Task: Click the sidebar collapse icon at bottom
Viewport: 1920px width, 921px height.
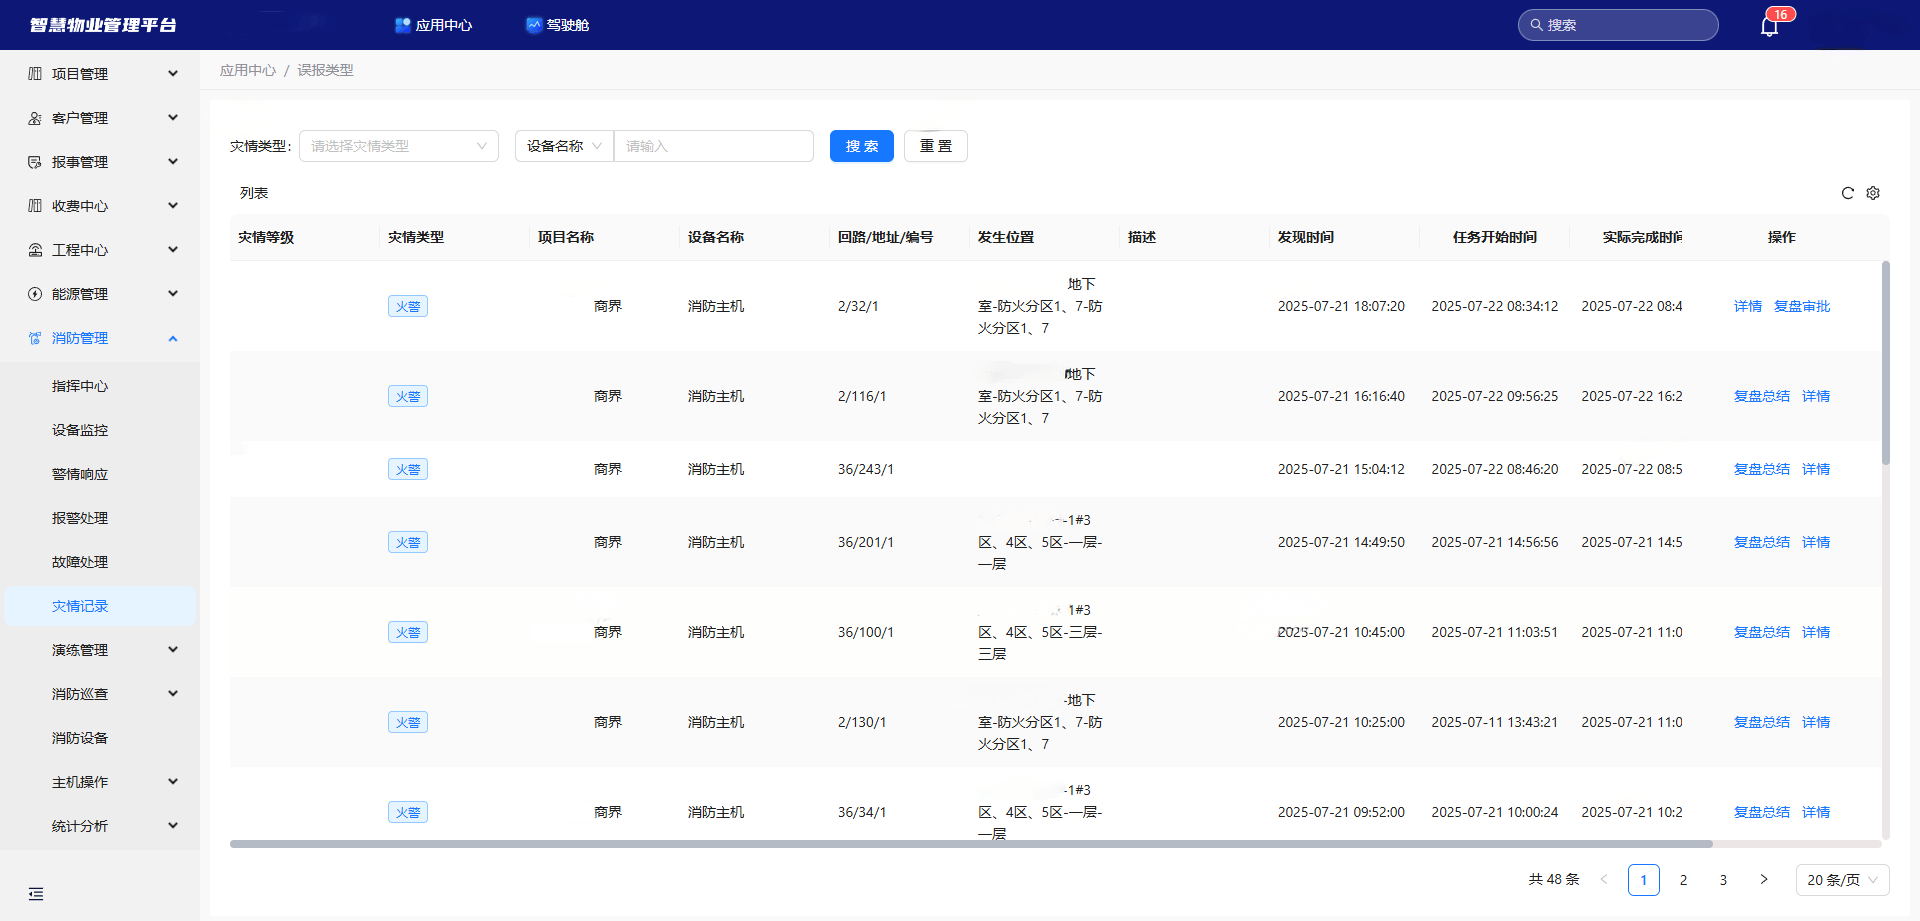Action: (x=36, y=894)
